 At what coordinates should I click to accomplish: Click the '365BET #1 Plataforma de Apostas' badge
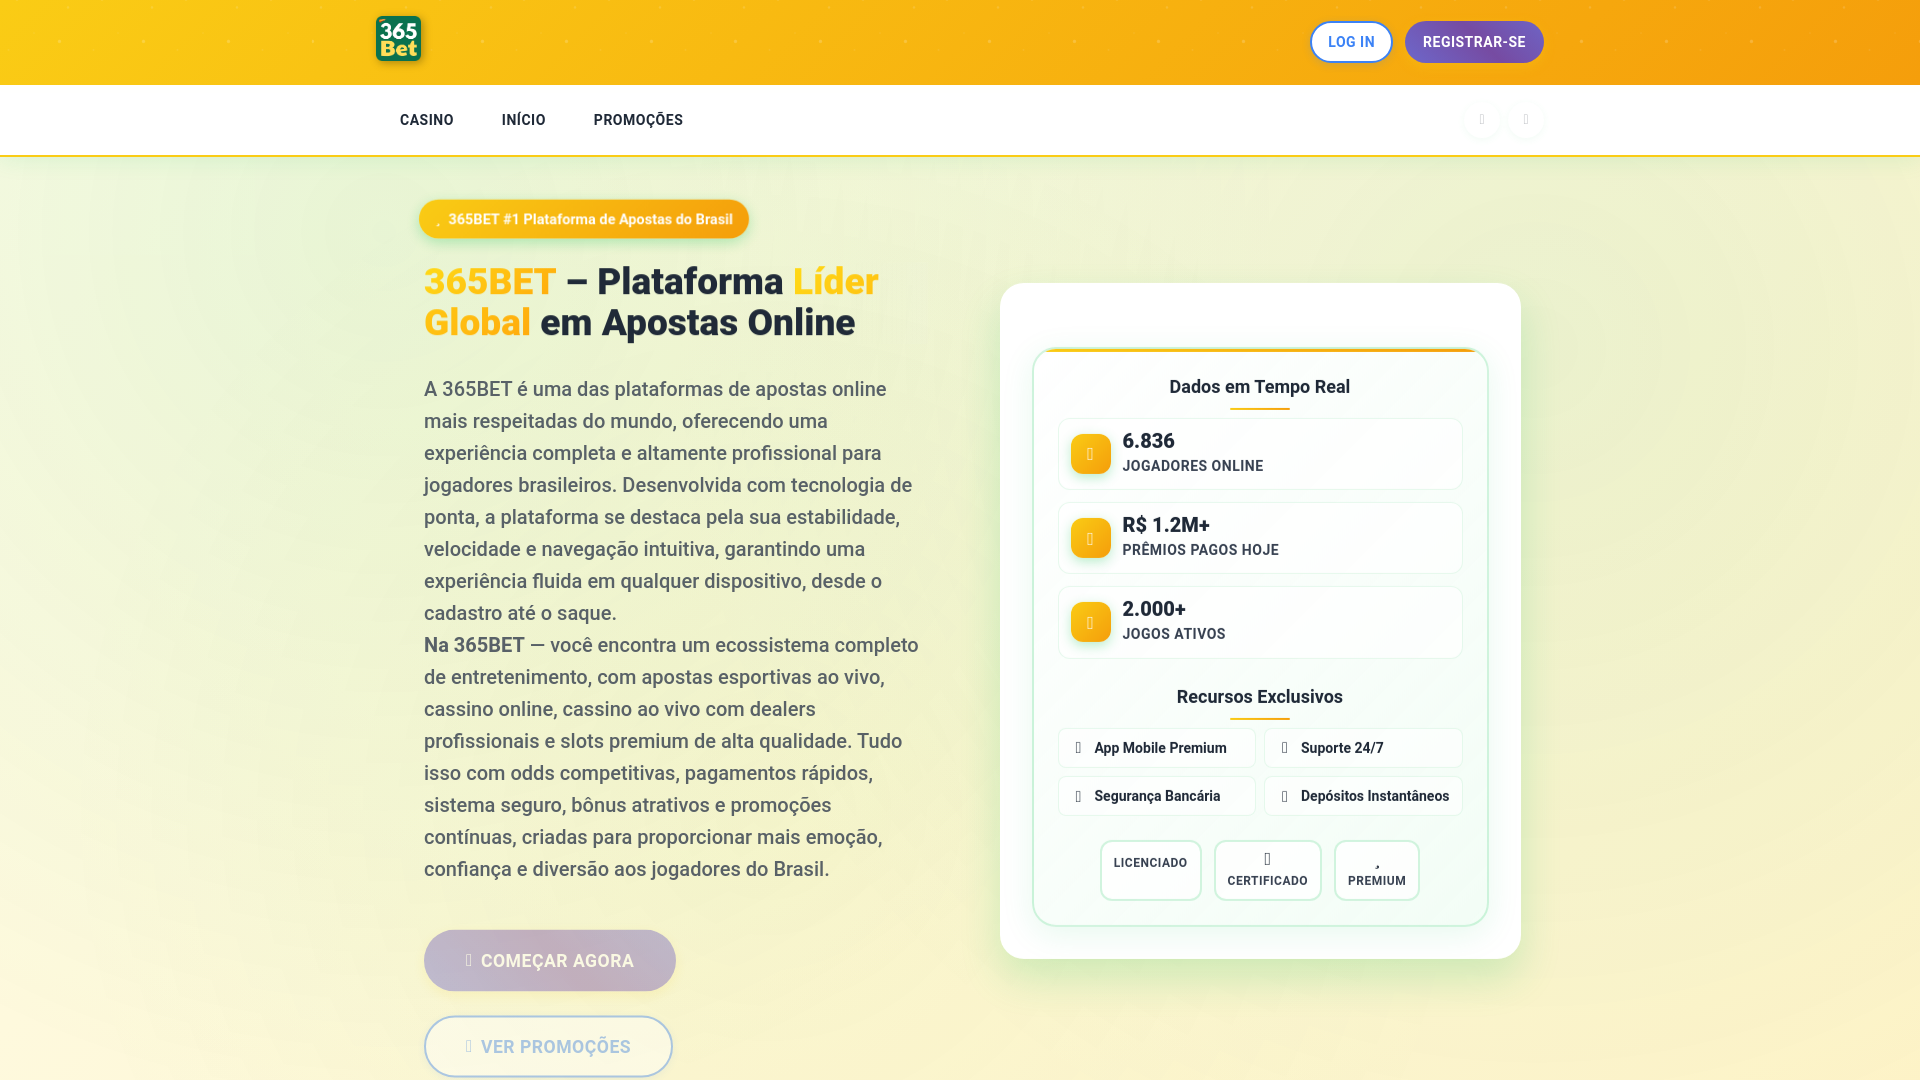tap(584, 219)
